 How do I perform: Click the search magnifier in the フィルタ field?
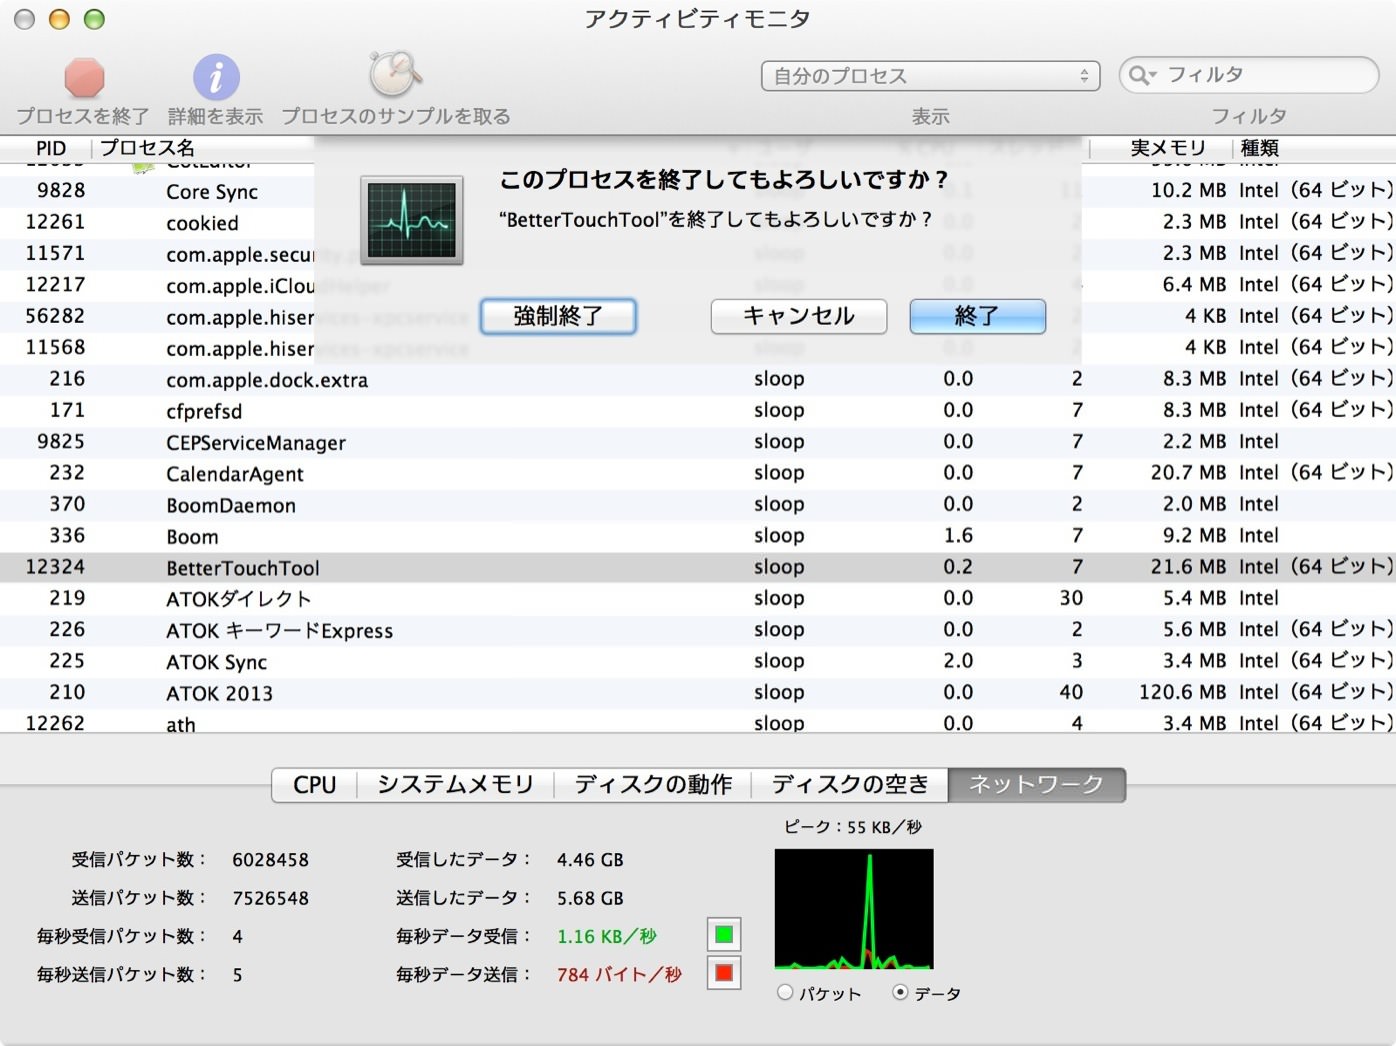(x=1141, y=75)
